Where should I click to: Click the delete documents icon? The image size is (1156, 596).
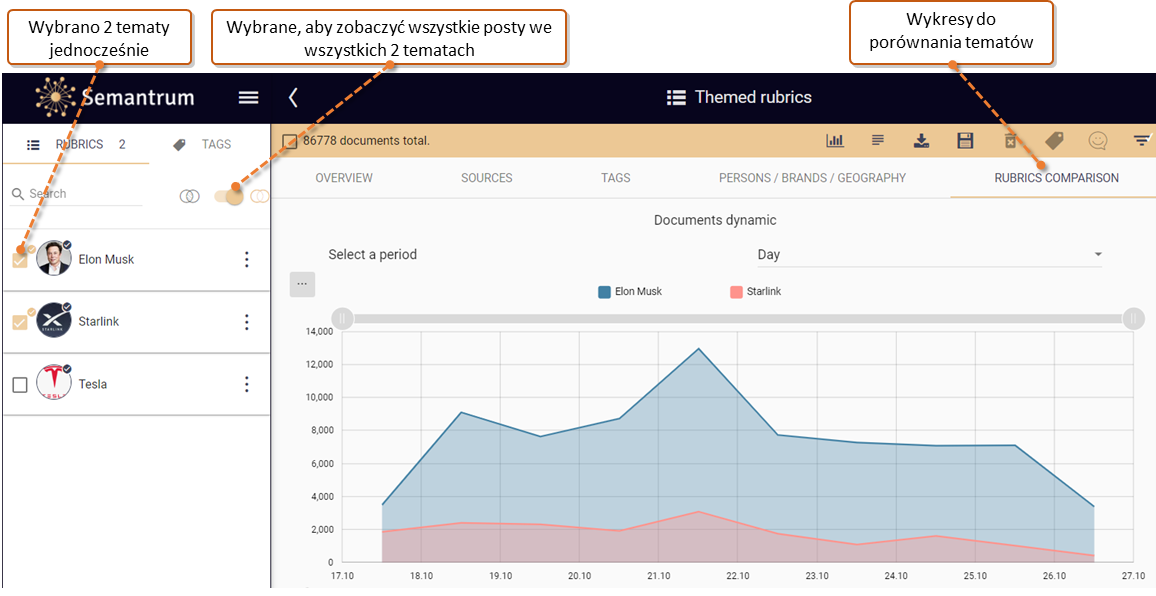1010,140
